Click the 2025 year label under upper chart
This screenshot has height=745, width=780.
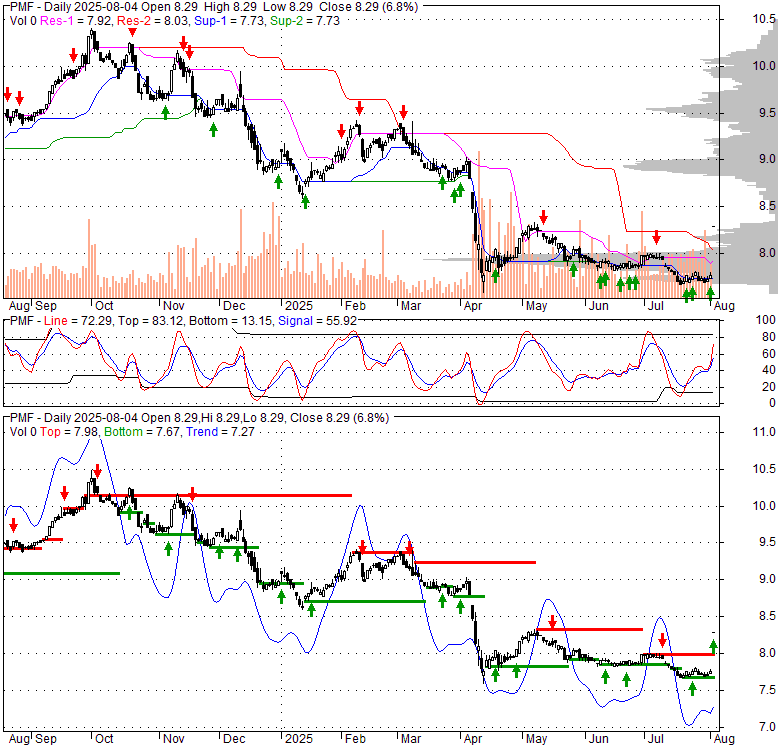click(x=298, y=306)
